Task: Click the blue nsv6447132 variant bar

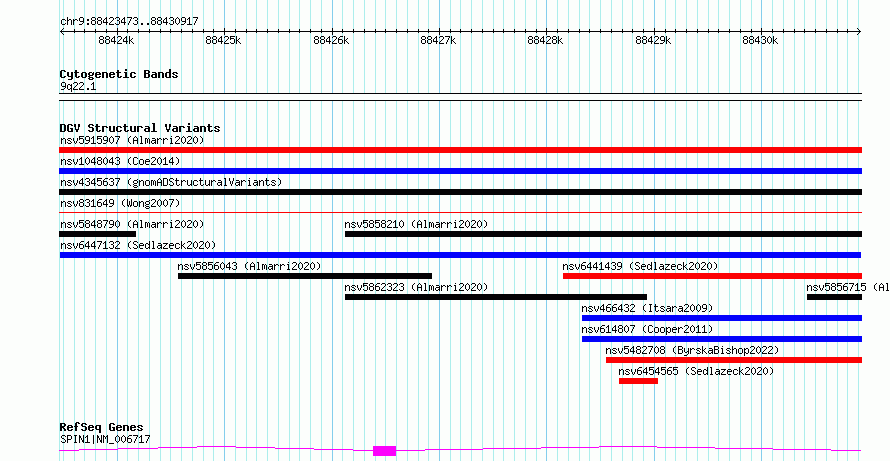Action: (460, 255)
